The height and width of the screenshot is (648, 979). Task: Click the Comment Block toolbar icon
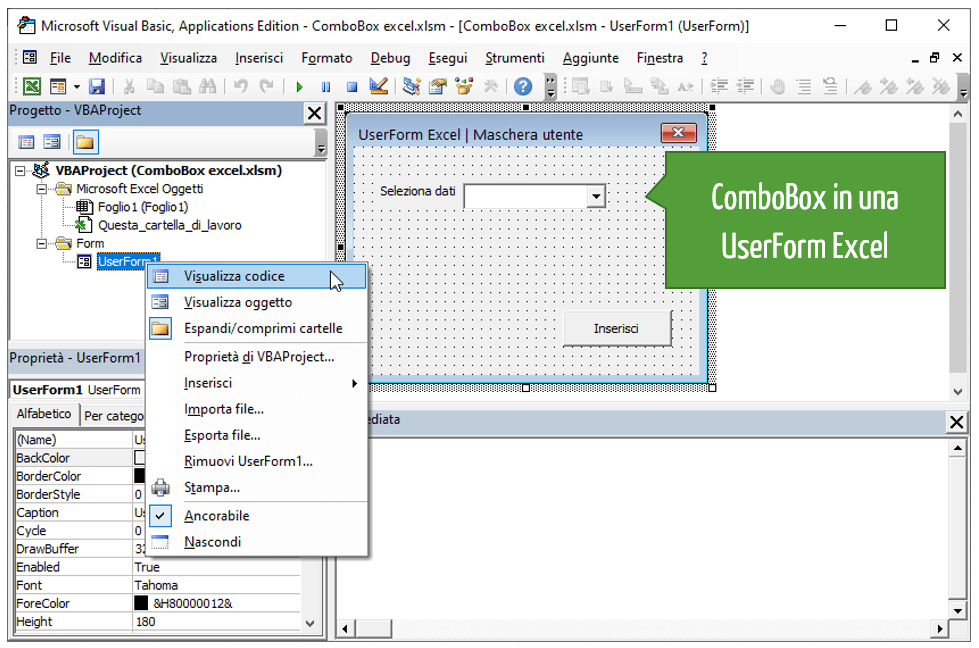coord(804,86)
